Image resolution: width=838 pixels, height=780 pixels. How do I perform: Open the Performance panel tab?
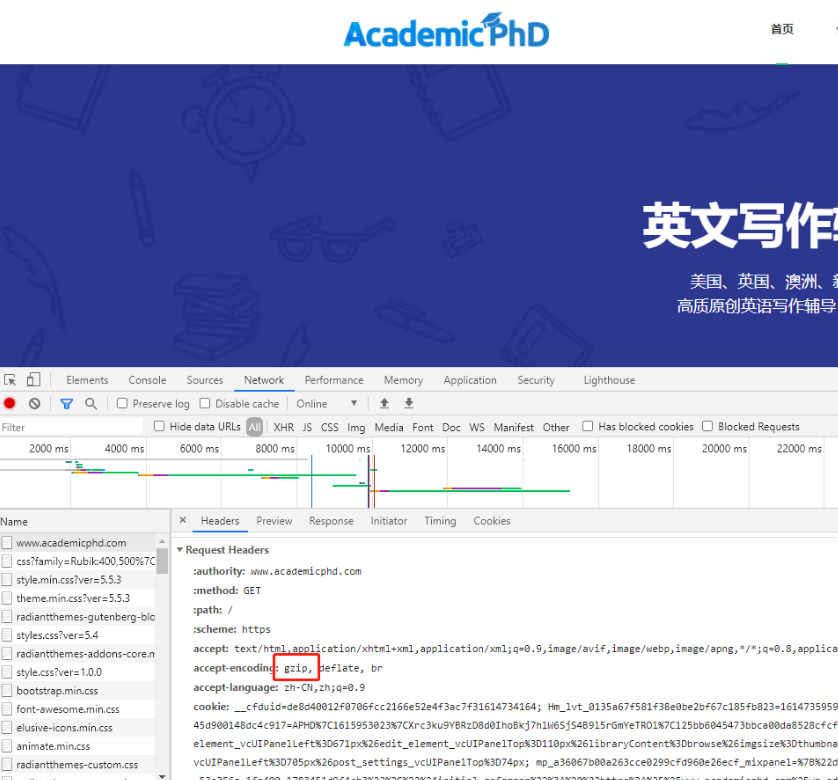[x=334, y=380]
